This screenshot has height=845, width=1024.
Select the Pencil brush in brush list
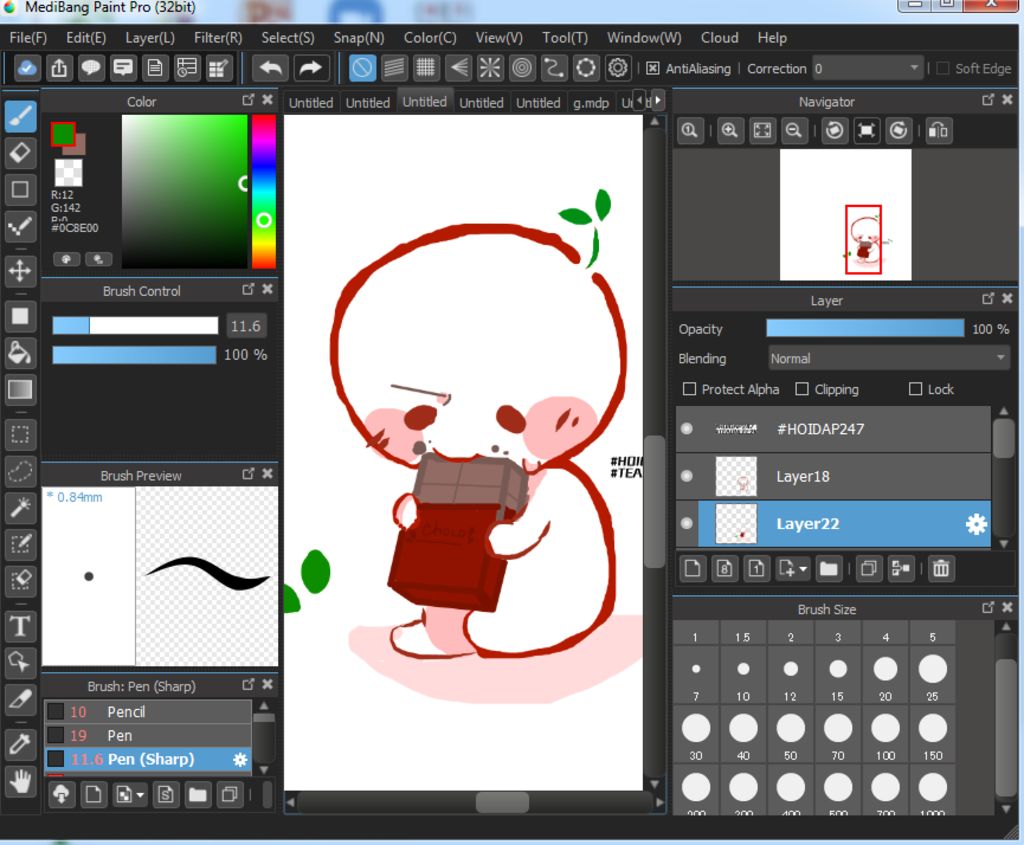148,711
